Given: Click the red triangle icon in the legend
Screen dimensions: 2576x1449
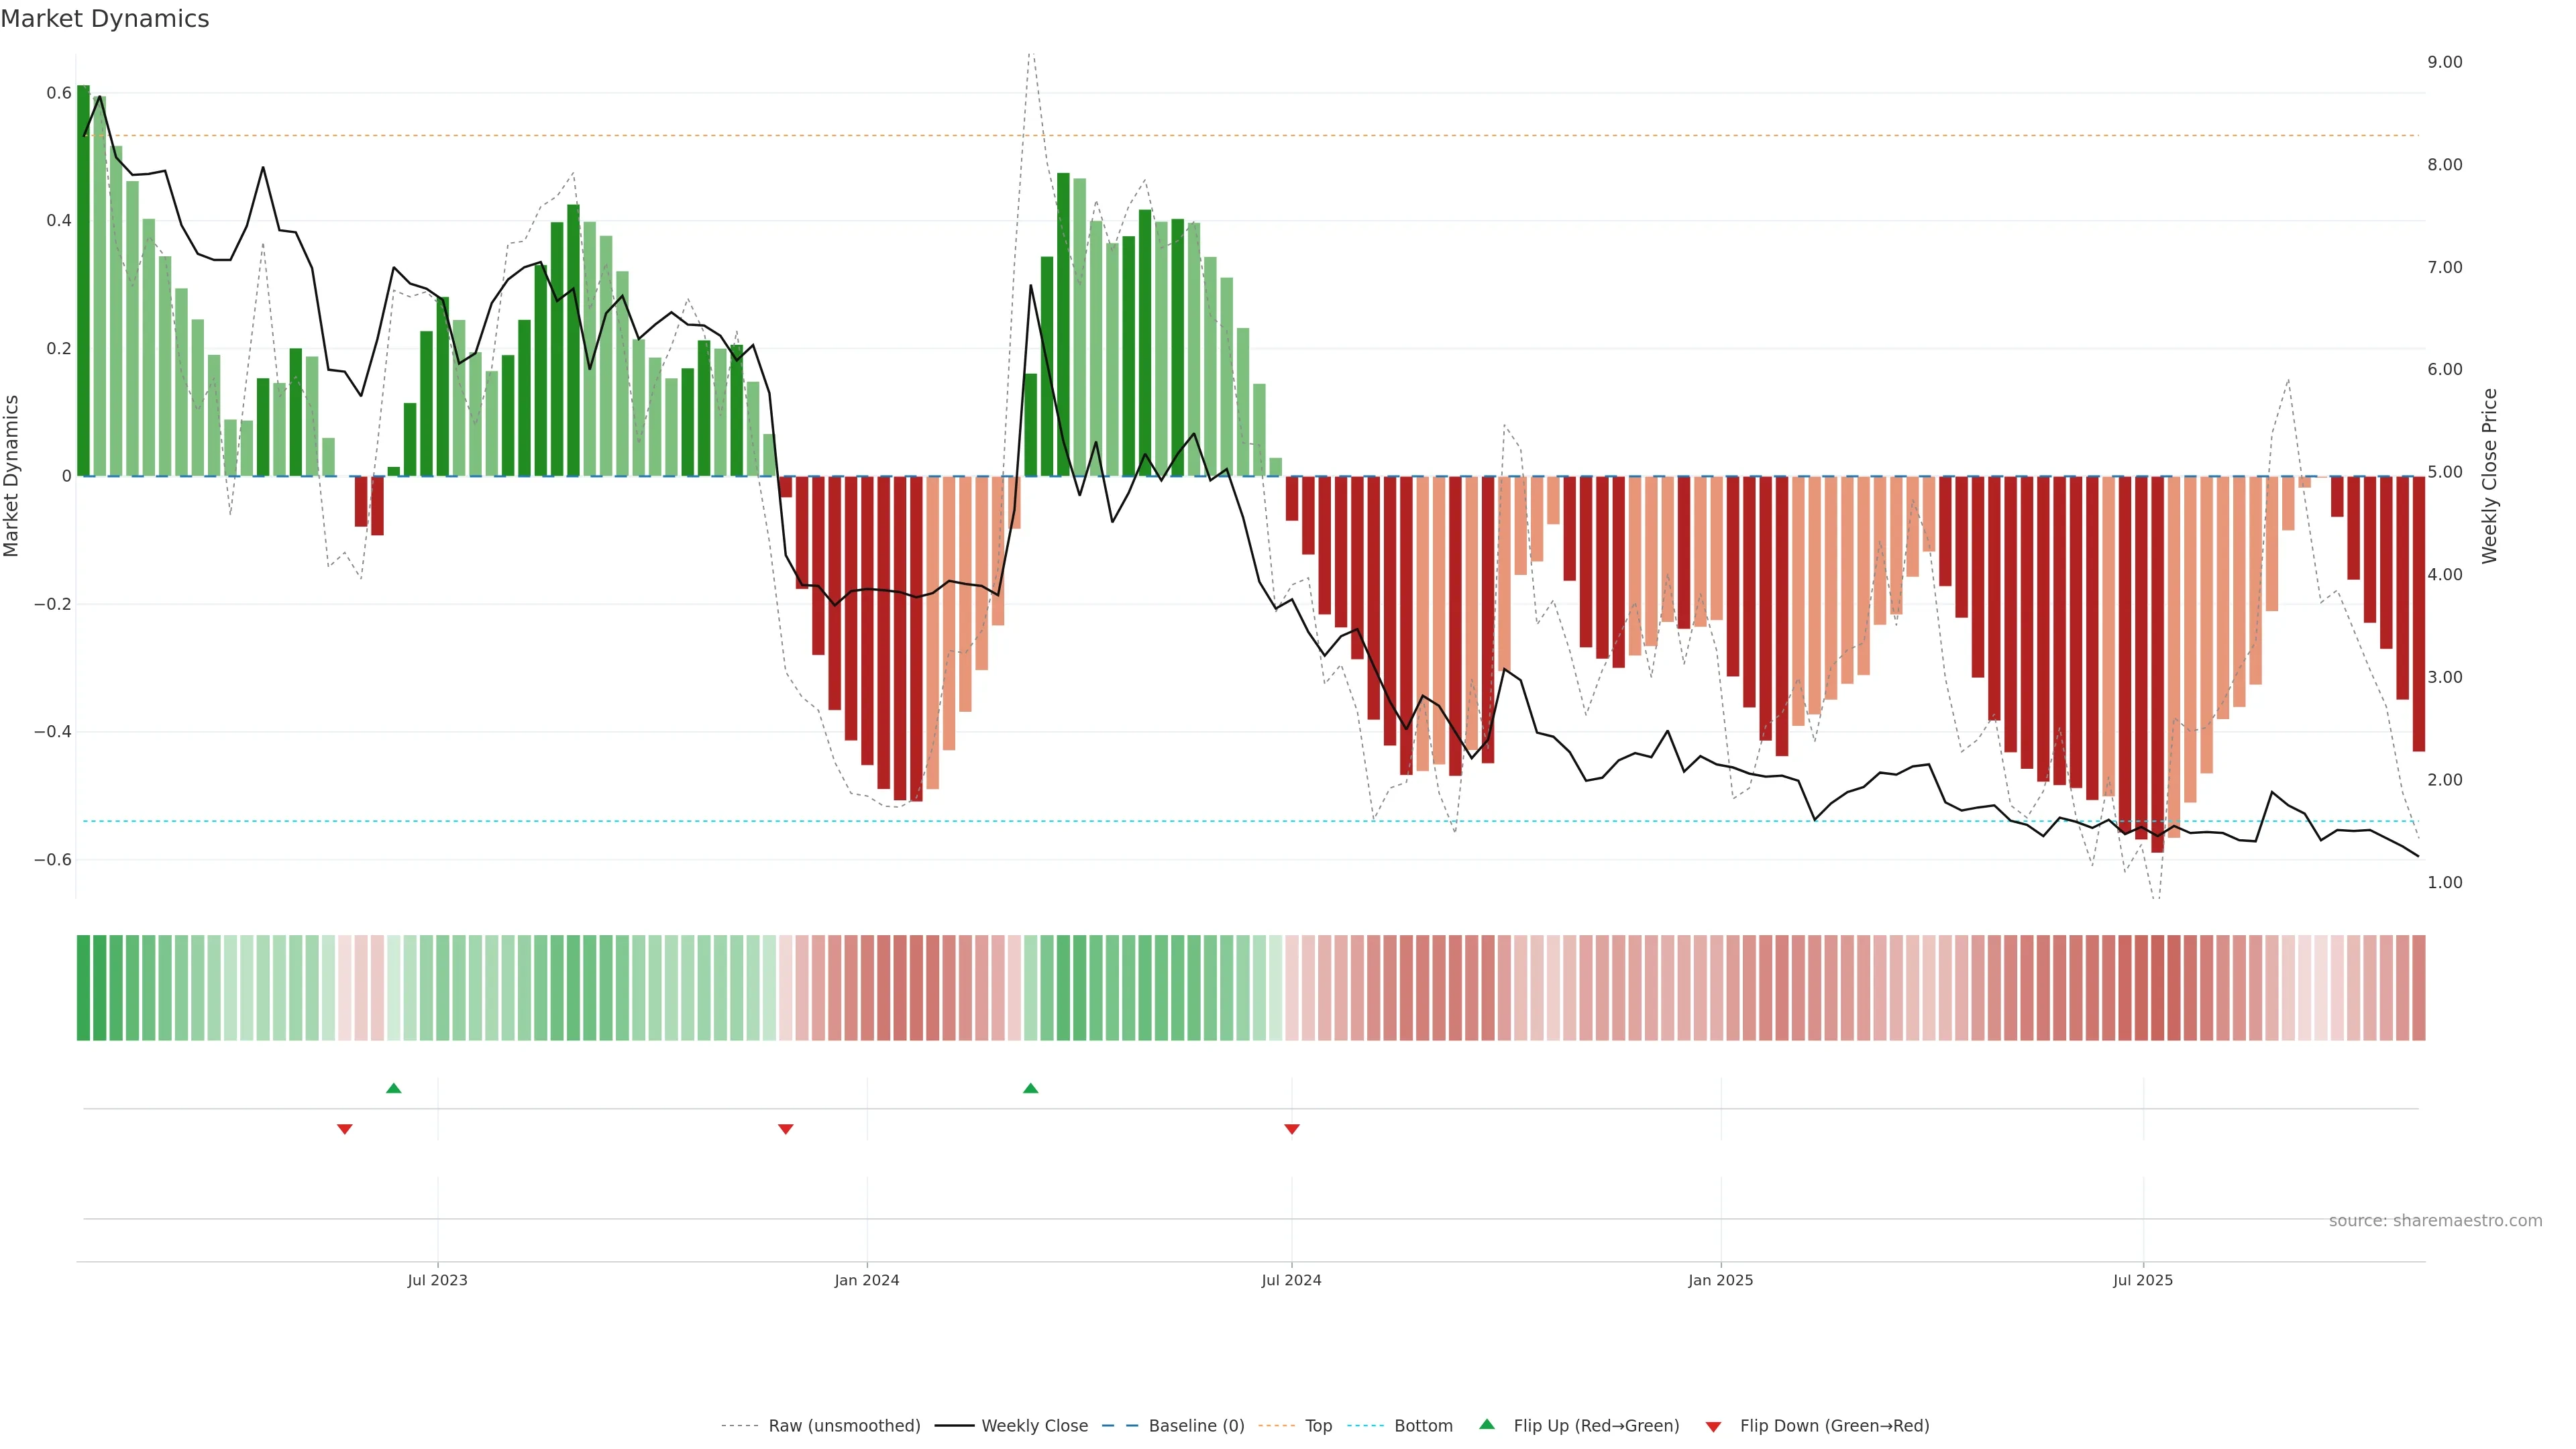Looking at the screenshot, I should click(x=1713, y=1427).
